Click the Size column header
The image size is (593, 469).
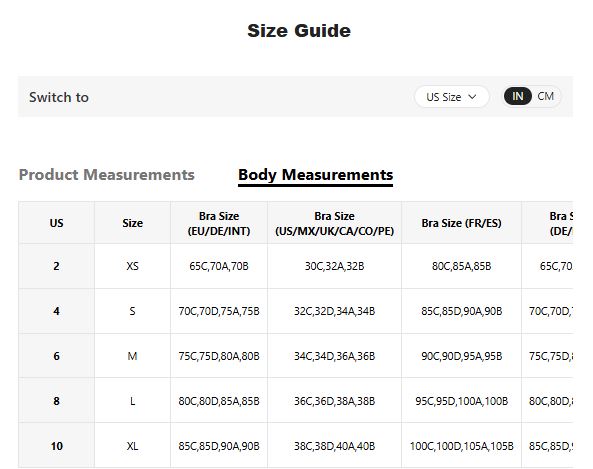pyautogui.click(x=132, y=223)
